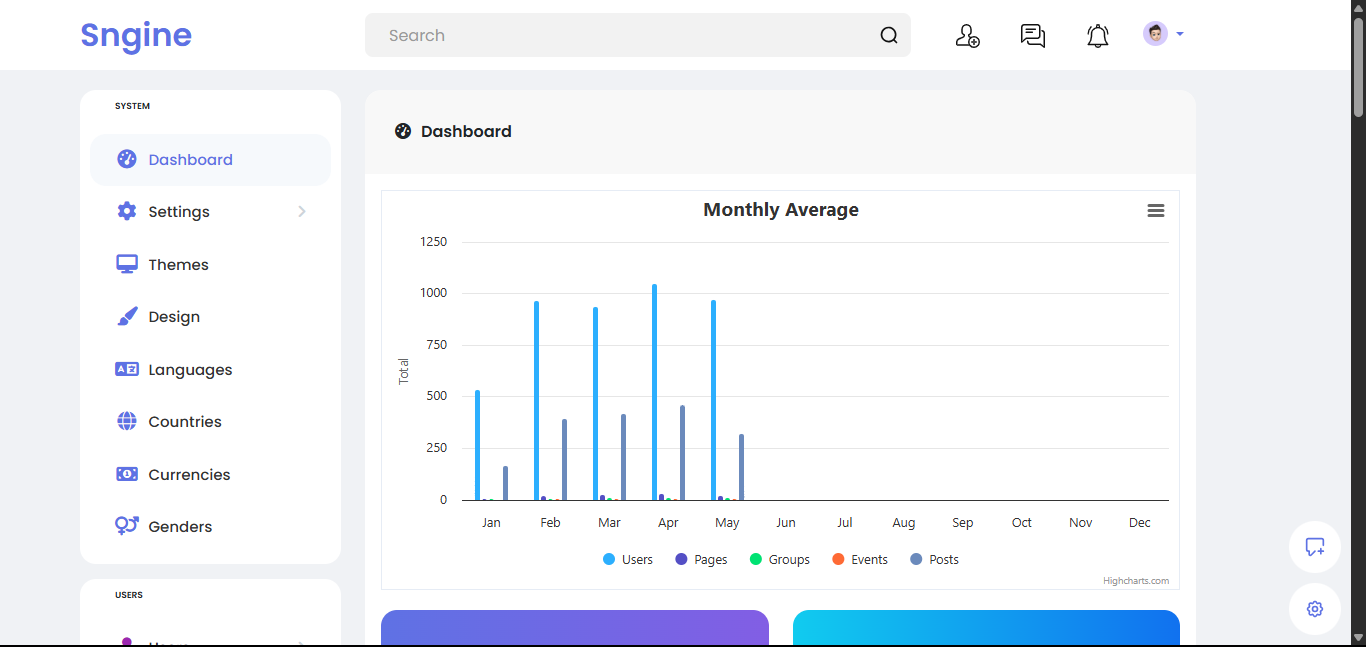The height and width of the screenshot is (647, 1366).
Task: Open friend requests icon in header
Action: tap(967, 36)
